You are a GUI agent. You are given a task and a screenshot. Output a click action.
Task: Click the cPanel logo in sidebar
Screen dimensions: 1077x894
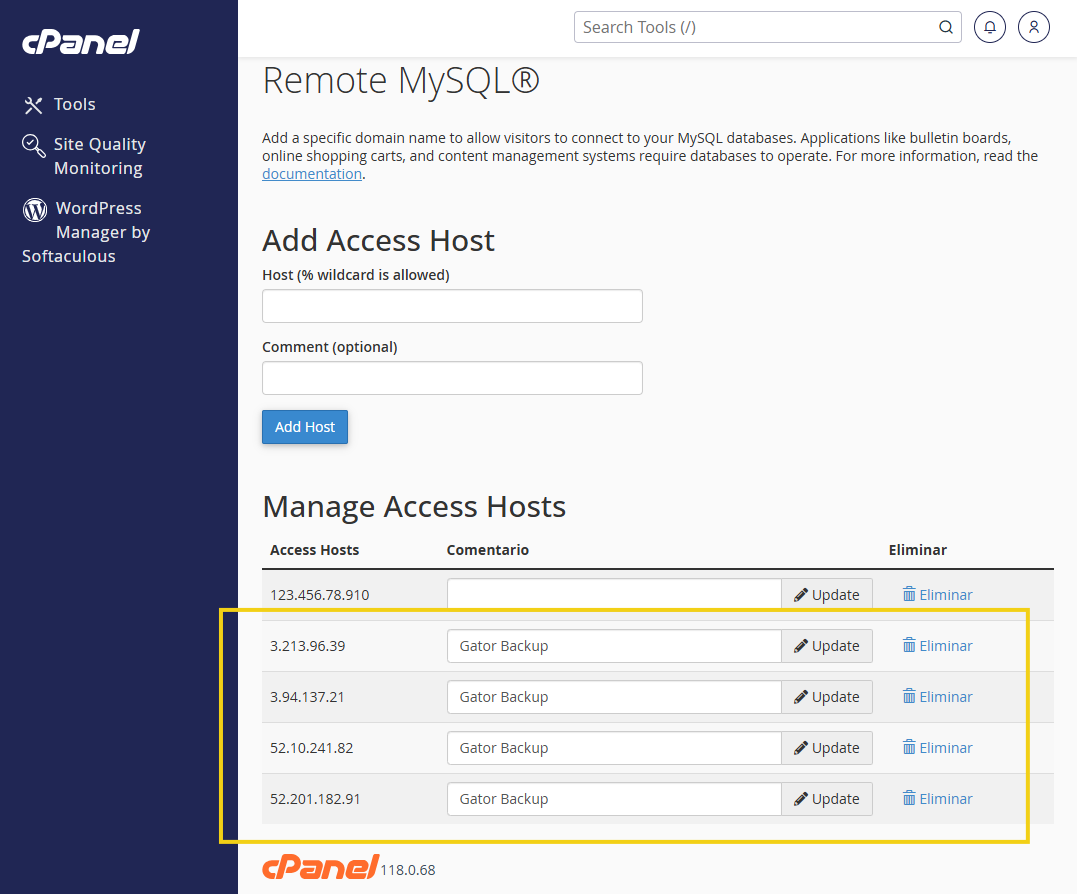tap(81, 42)
